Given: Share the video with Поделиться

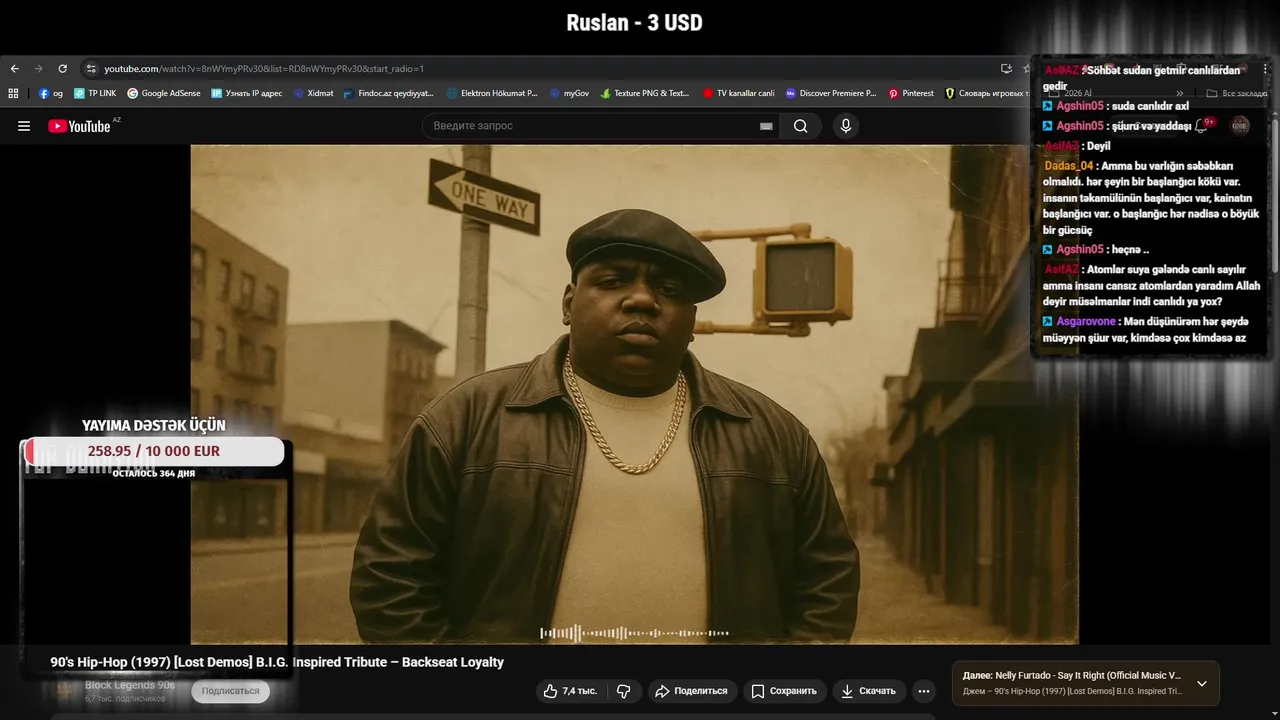Looking at the screenshot, I should pyautogui.click(x=692, y=691).
